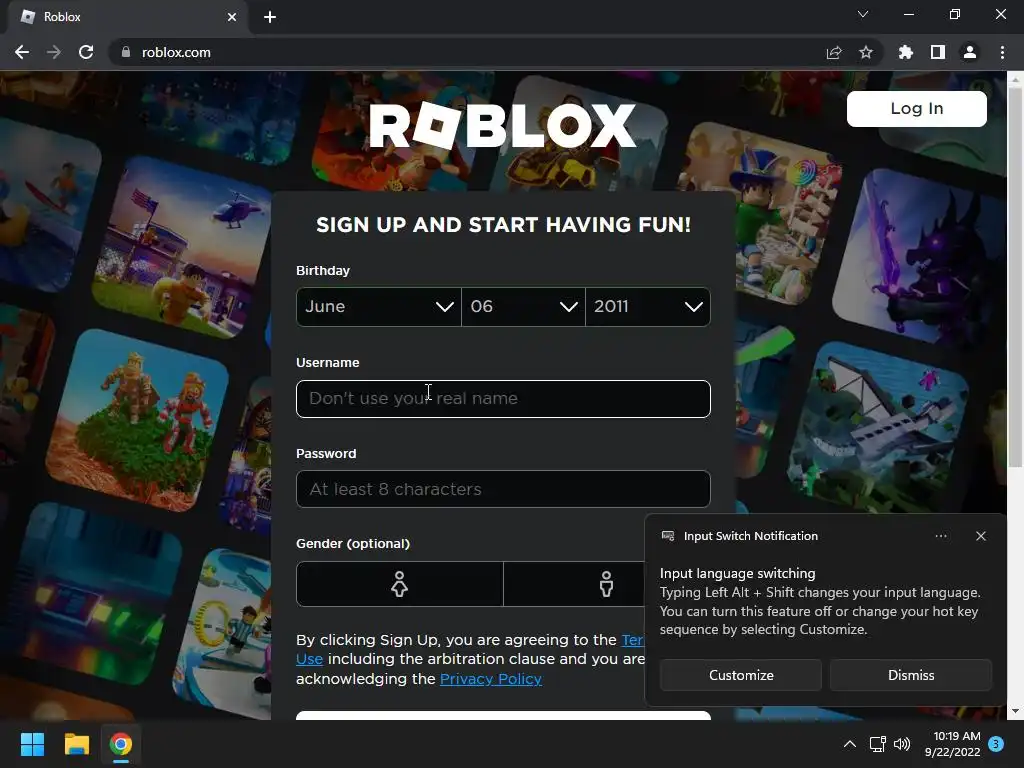Click the sign up heading text
Screen dimensions: 1024x768
pyautogui.click(x=503, y=225)
